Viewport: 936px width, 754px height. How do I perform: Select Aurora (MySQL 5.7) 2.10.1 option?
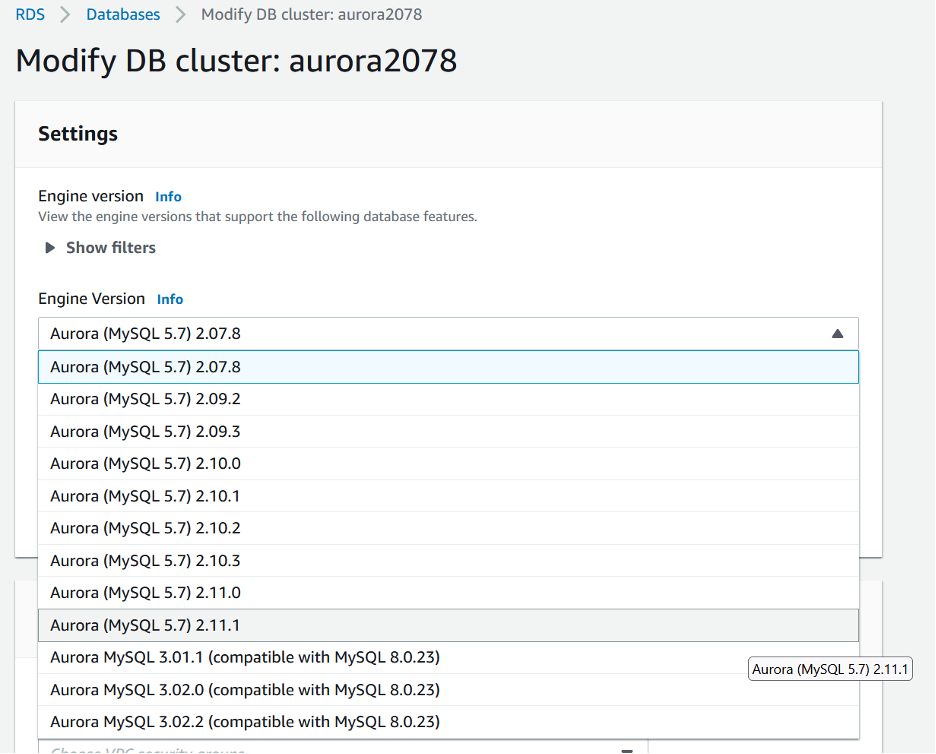click(448, 496)
